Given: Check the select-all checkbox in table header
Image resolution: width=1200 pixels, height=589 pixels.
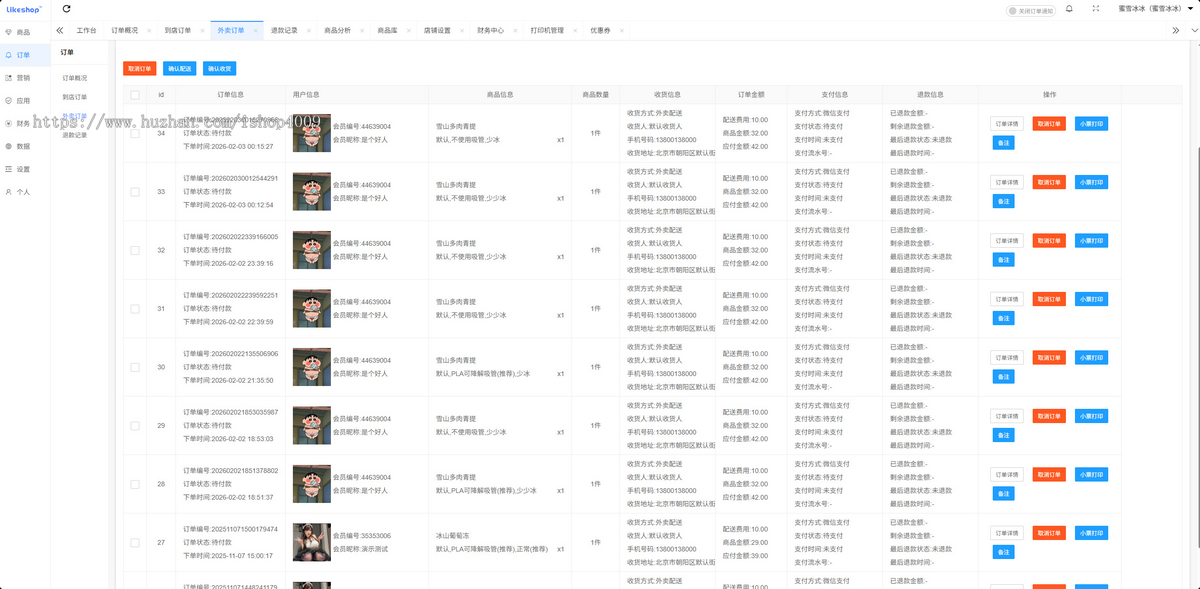Looking at the screenshot, I should [x=134, y=95].
